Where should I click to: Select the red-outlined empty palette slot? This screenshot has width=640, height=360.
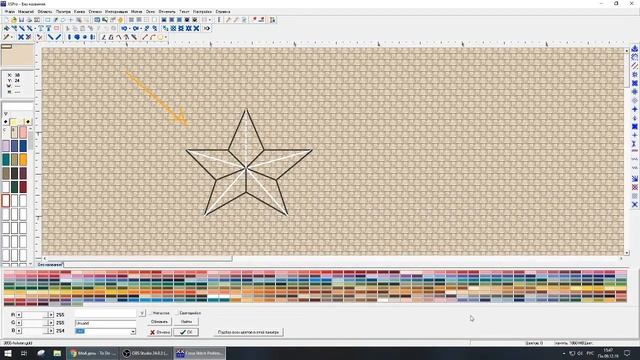(6, 200)
